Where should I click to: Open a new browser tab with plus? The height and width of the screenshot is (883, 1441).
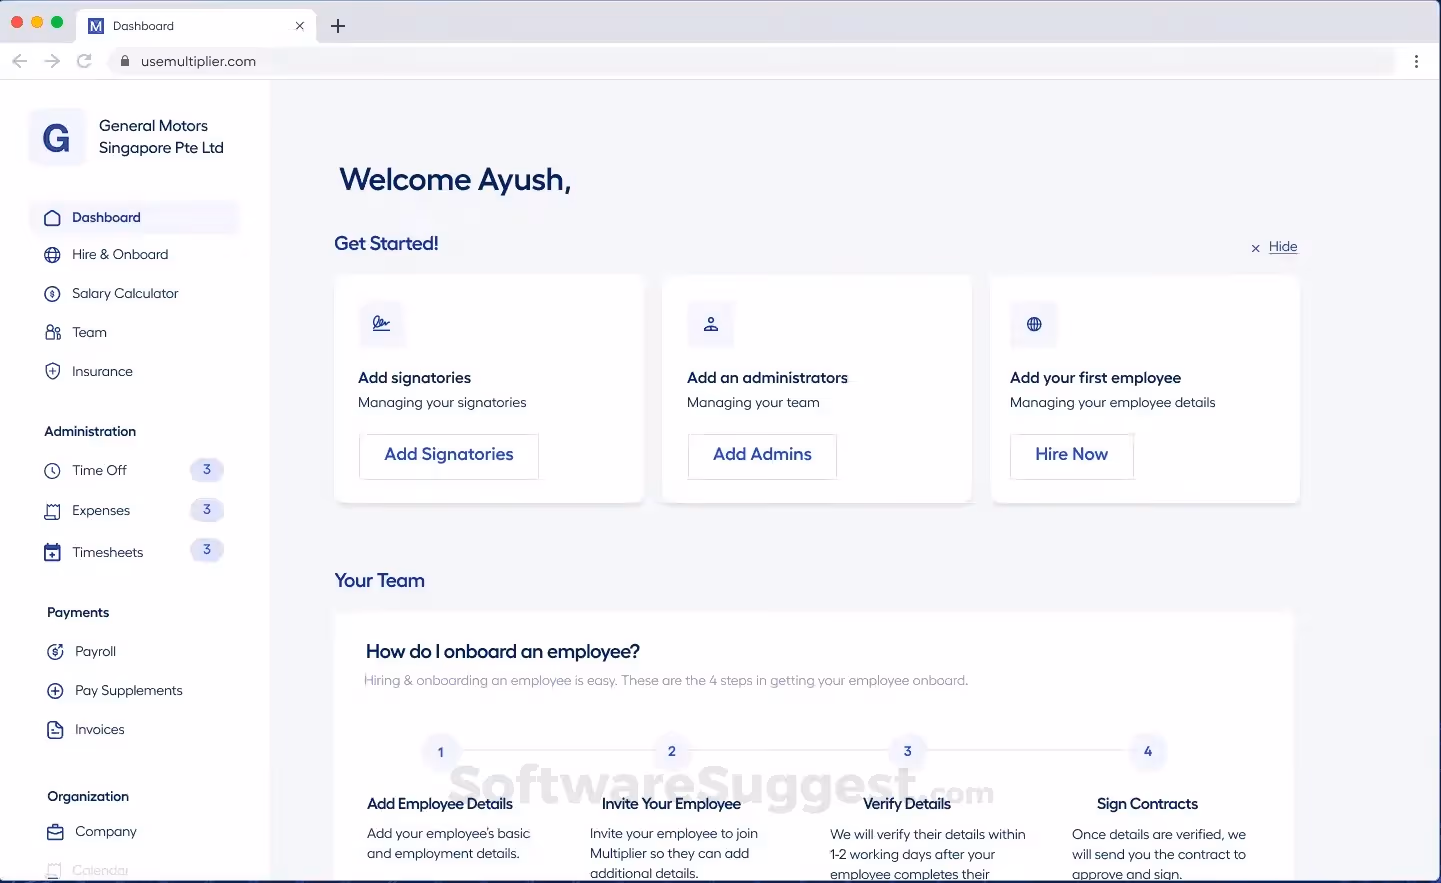338,26
